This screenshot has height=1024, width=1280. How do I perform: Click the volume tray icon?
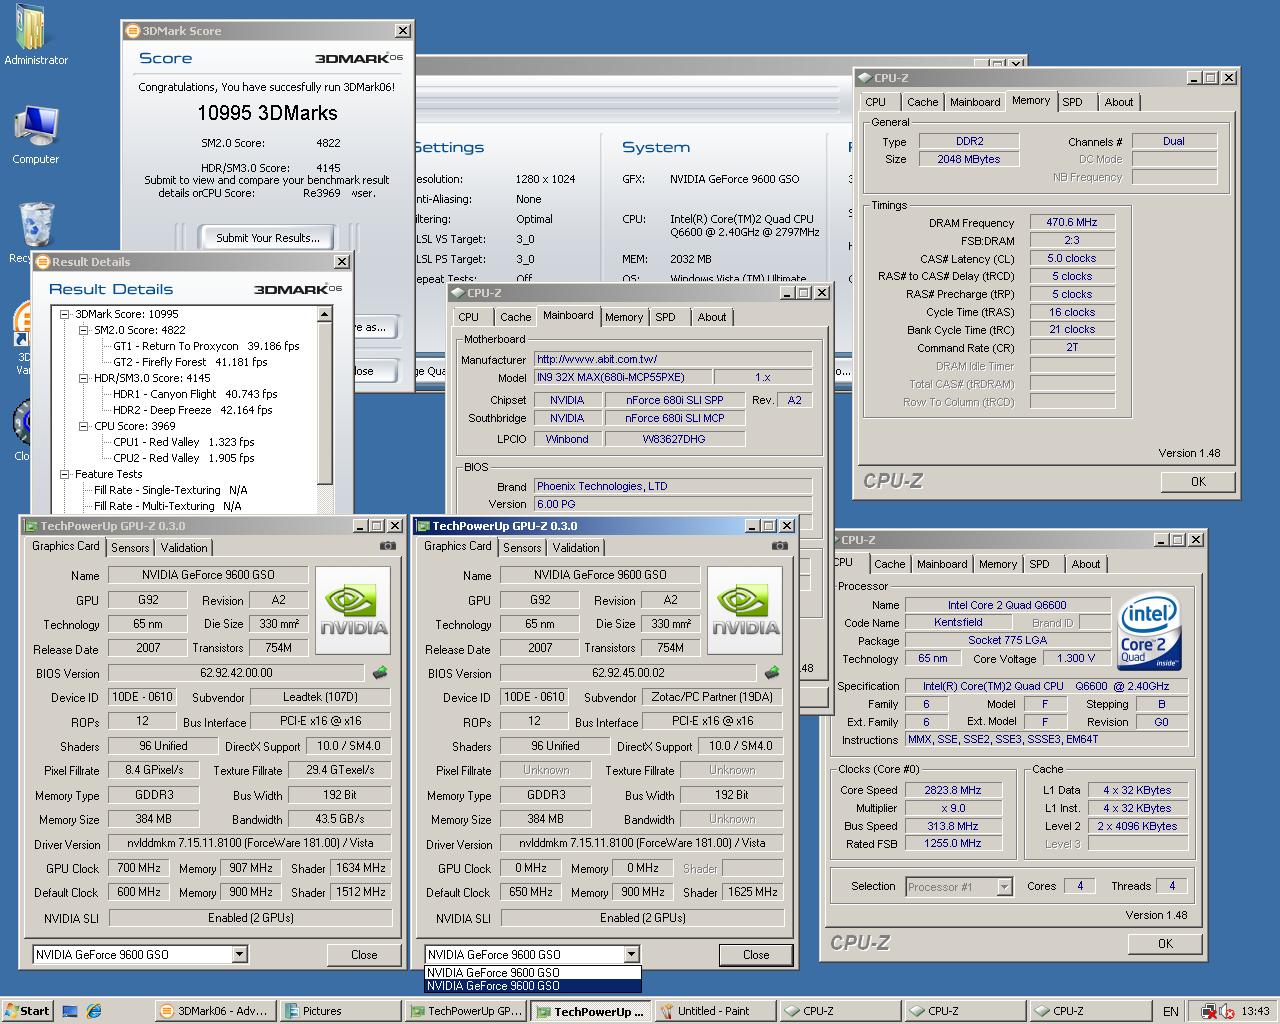click(x=1226, y=1012)
